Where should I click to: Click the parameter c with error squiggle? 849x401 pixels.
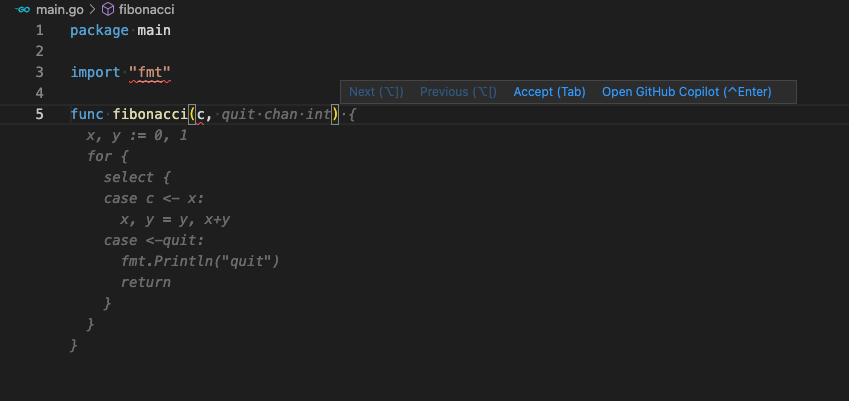(x=200, y=115)
